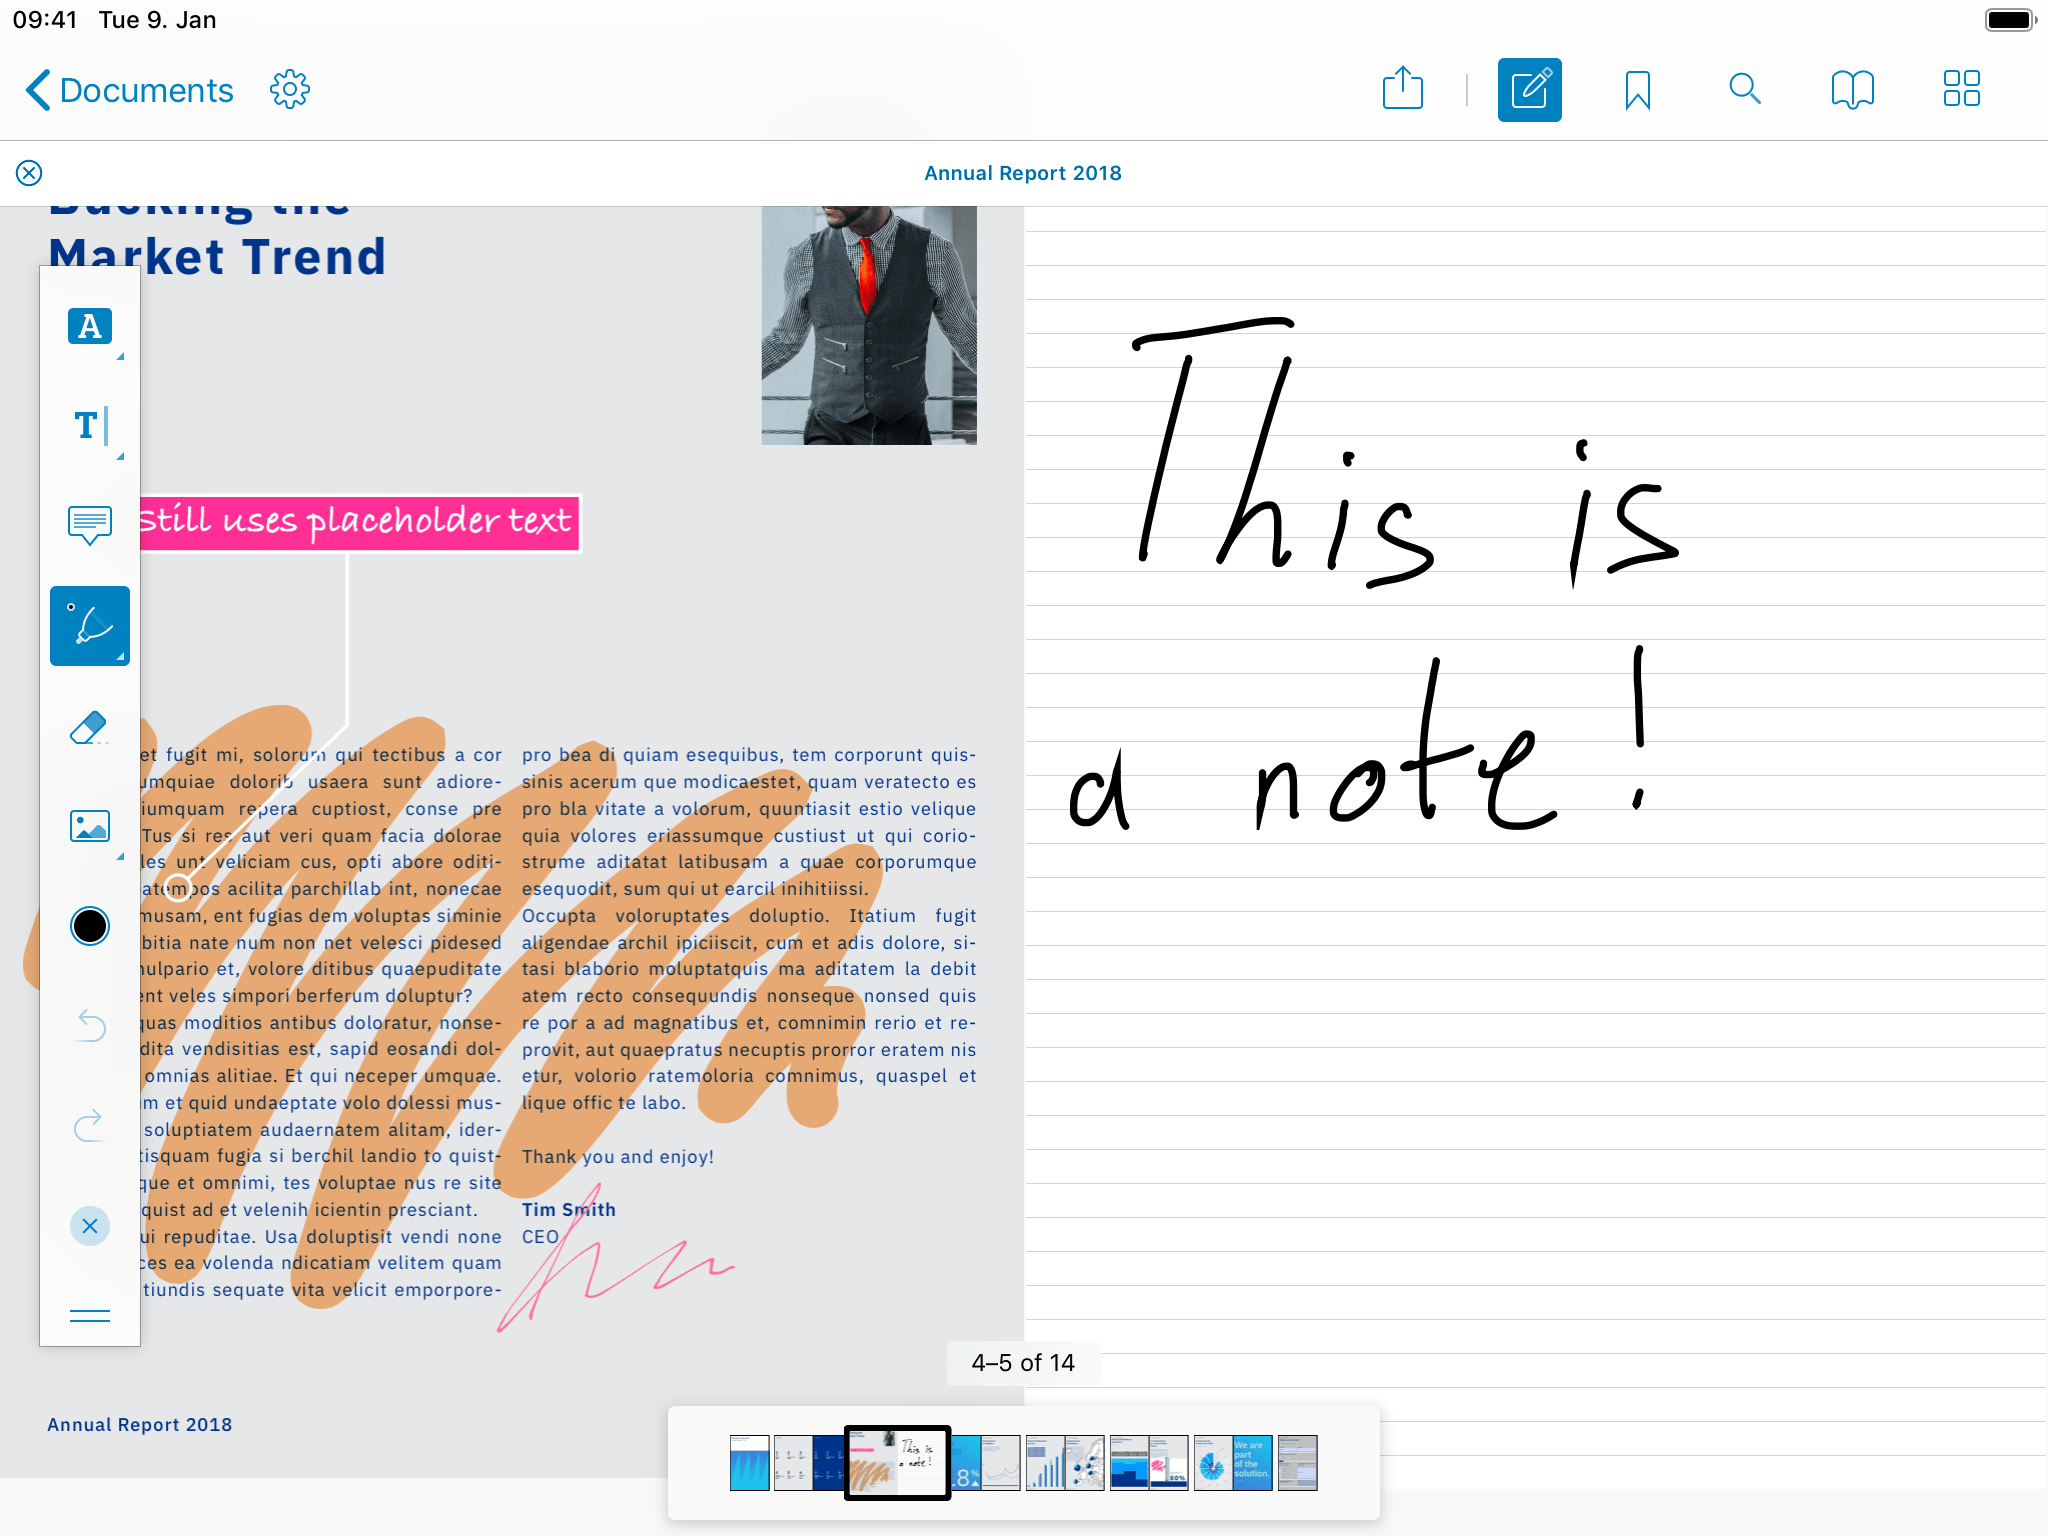Select the Highlight tool
Viewport: 2048px width, 1536px height.
89,326
